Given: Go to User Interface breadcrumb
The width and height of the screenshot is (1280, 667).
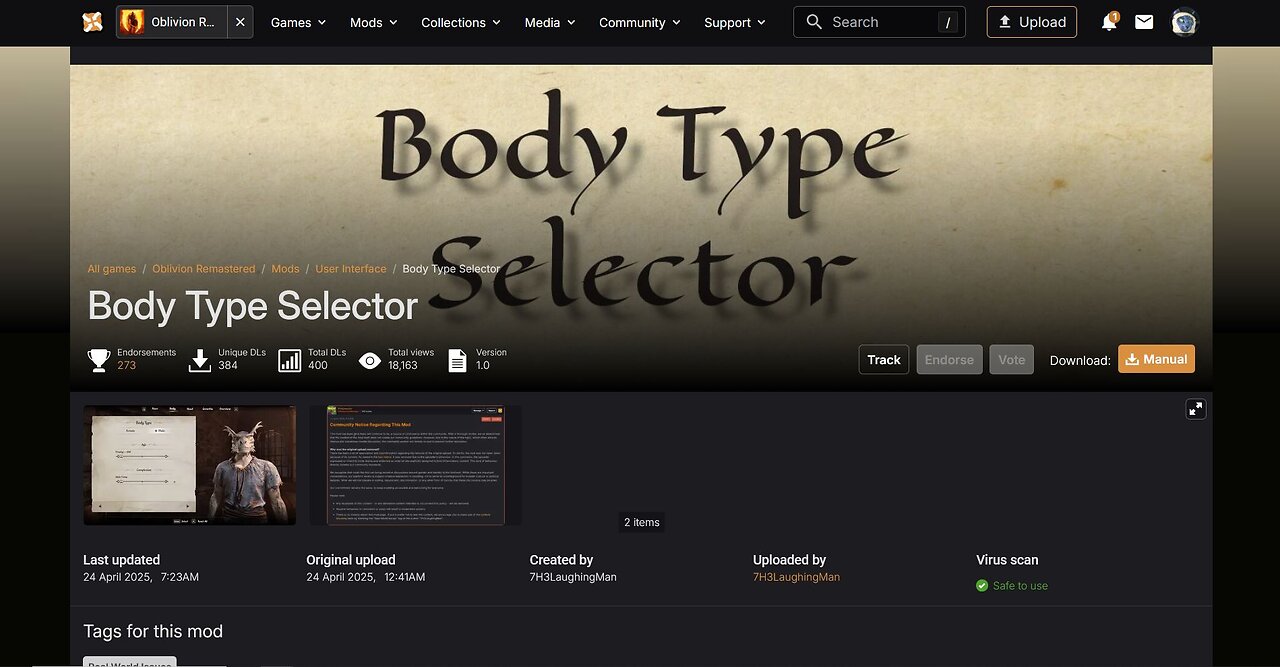Looking at the screenshot, I should [351, 269].
